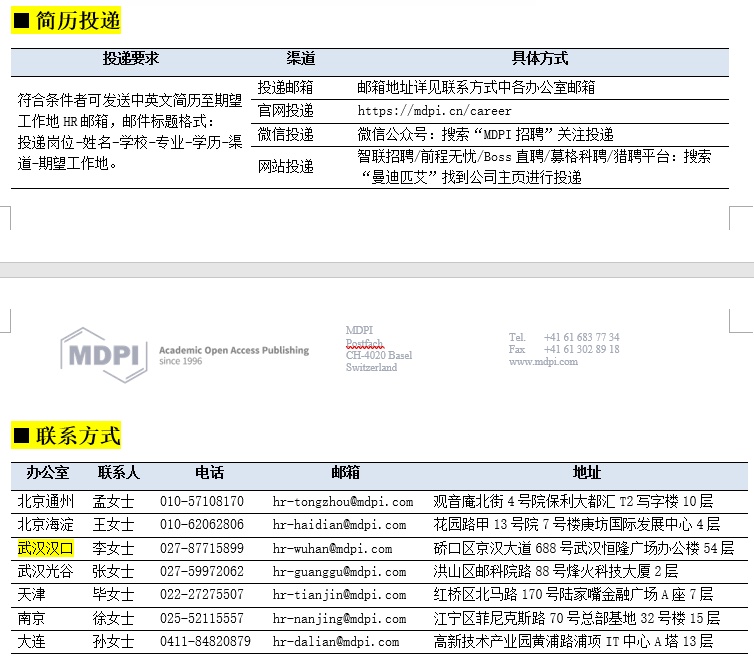
Task: Click the contact name 孟女士
Action: pyautogui.click(x=113, y=502)
